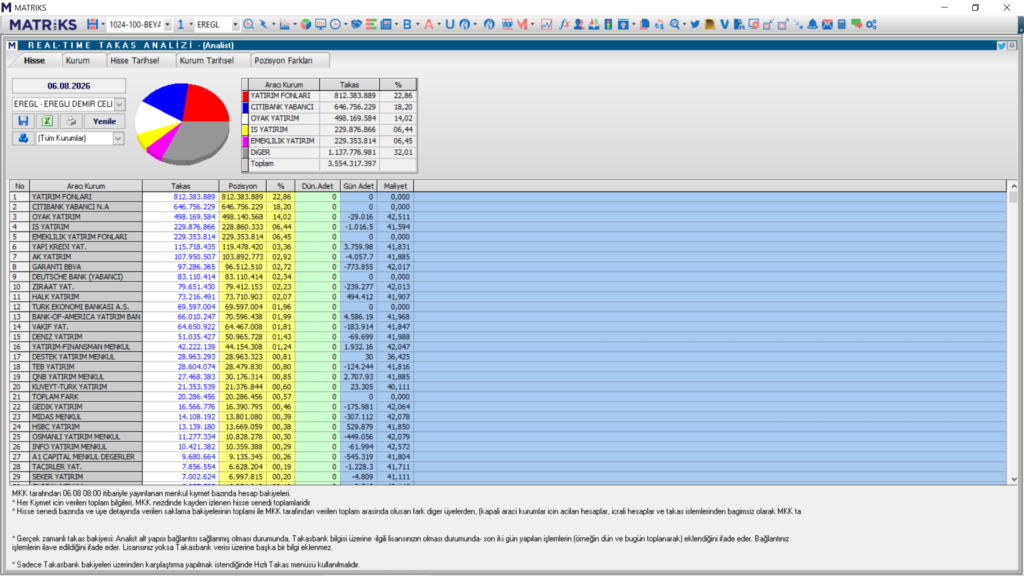Click the red YATIRIM FONLARI legend swatch

click(x=246, y=96)
